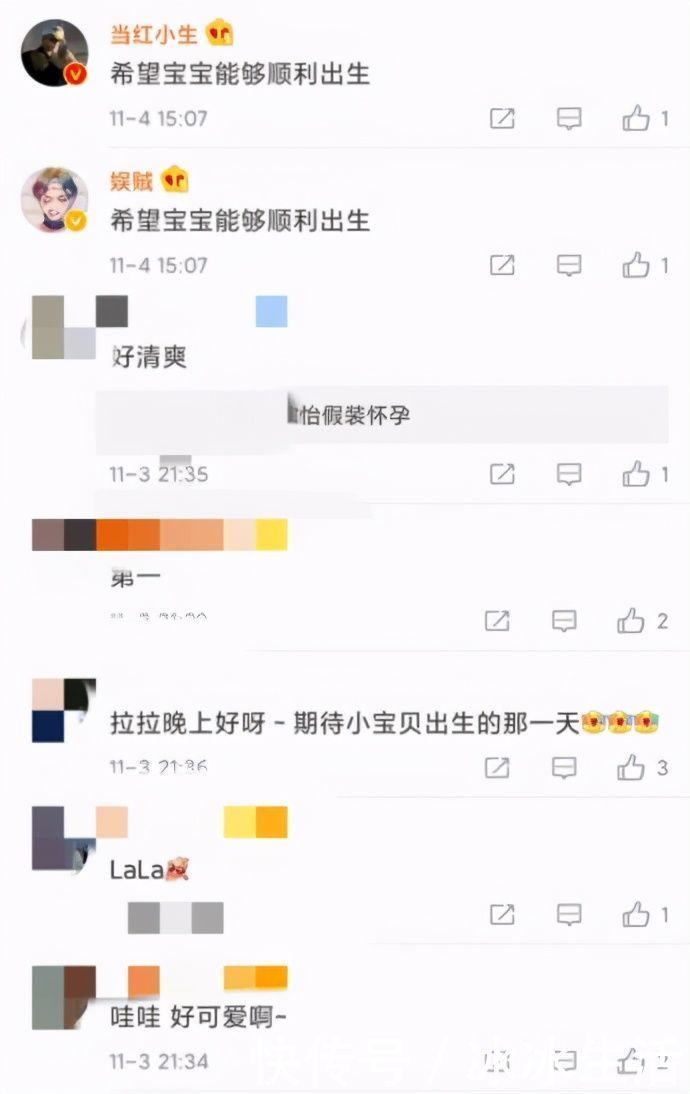Reply to the 第一 comment

pyautogui.click(x=564, y=620)
